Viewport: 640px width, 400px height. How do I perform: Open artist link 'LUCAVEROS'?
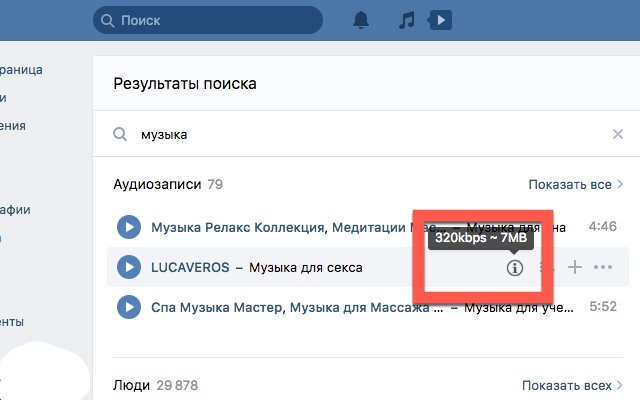pos(190,267)
